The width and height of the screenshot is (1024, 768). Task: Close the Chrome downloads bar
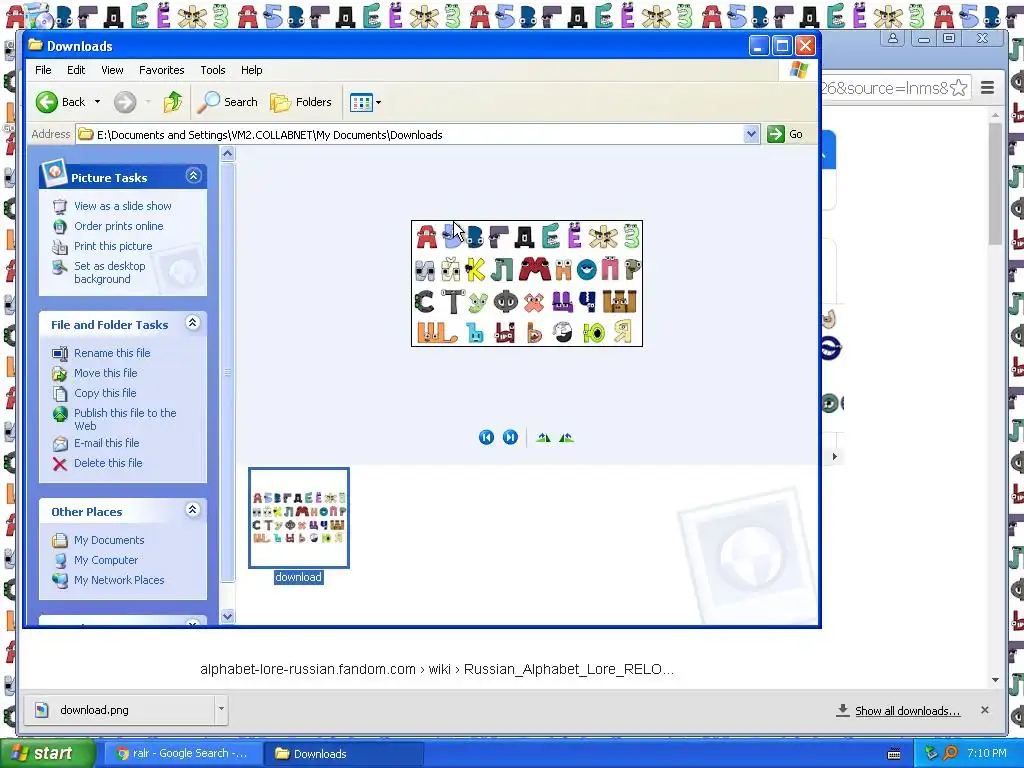[985, 710]
